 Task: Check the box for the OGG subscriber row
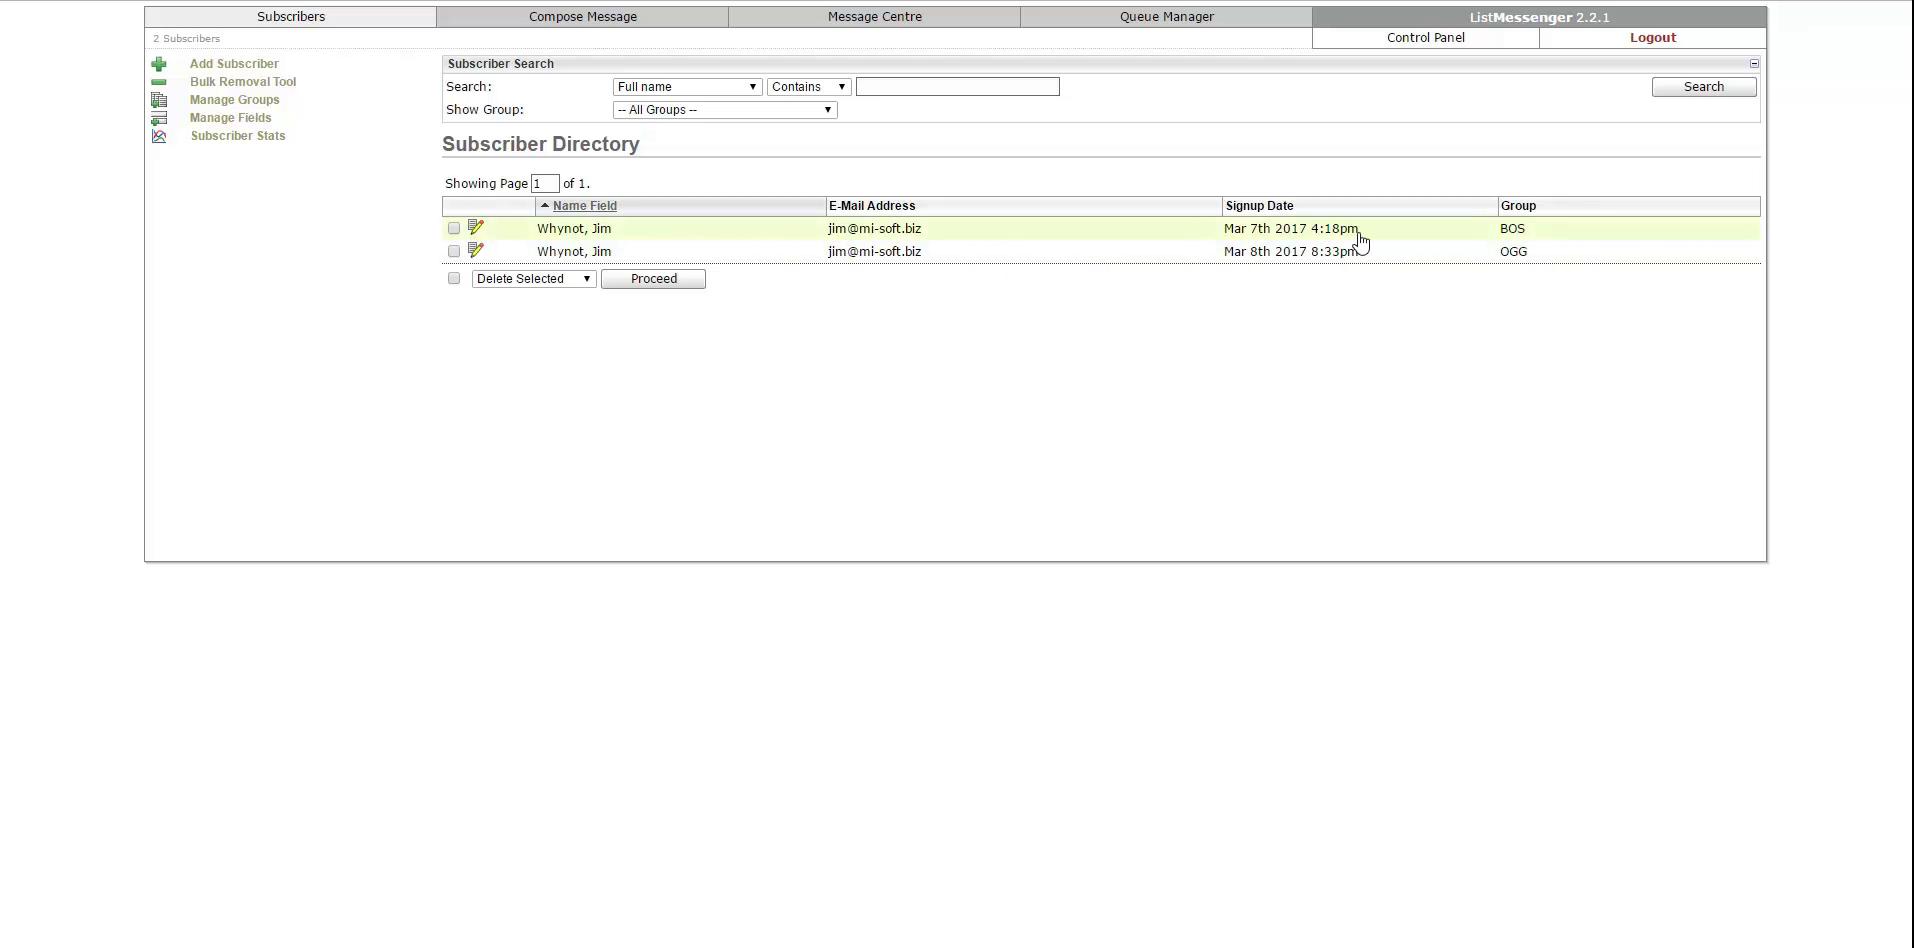tap(454, 251)
